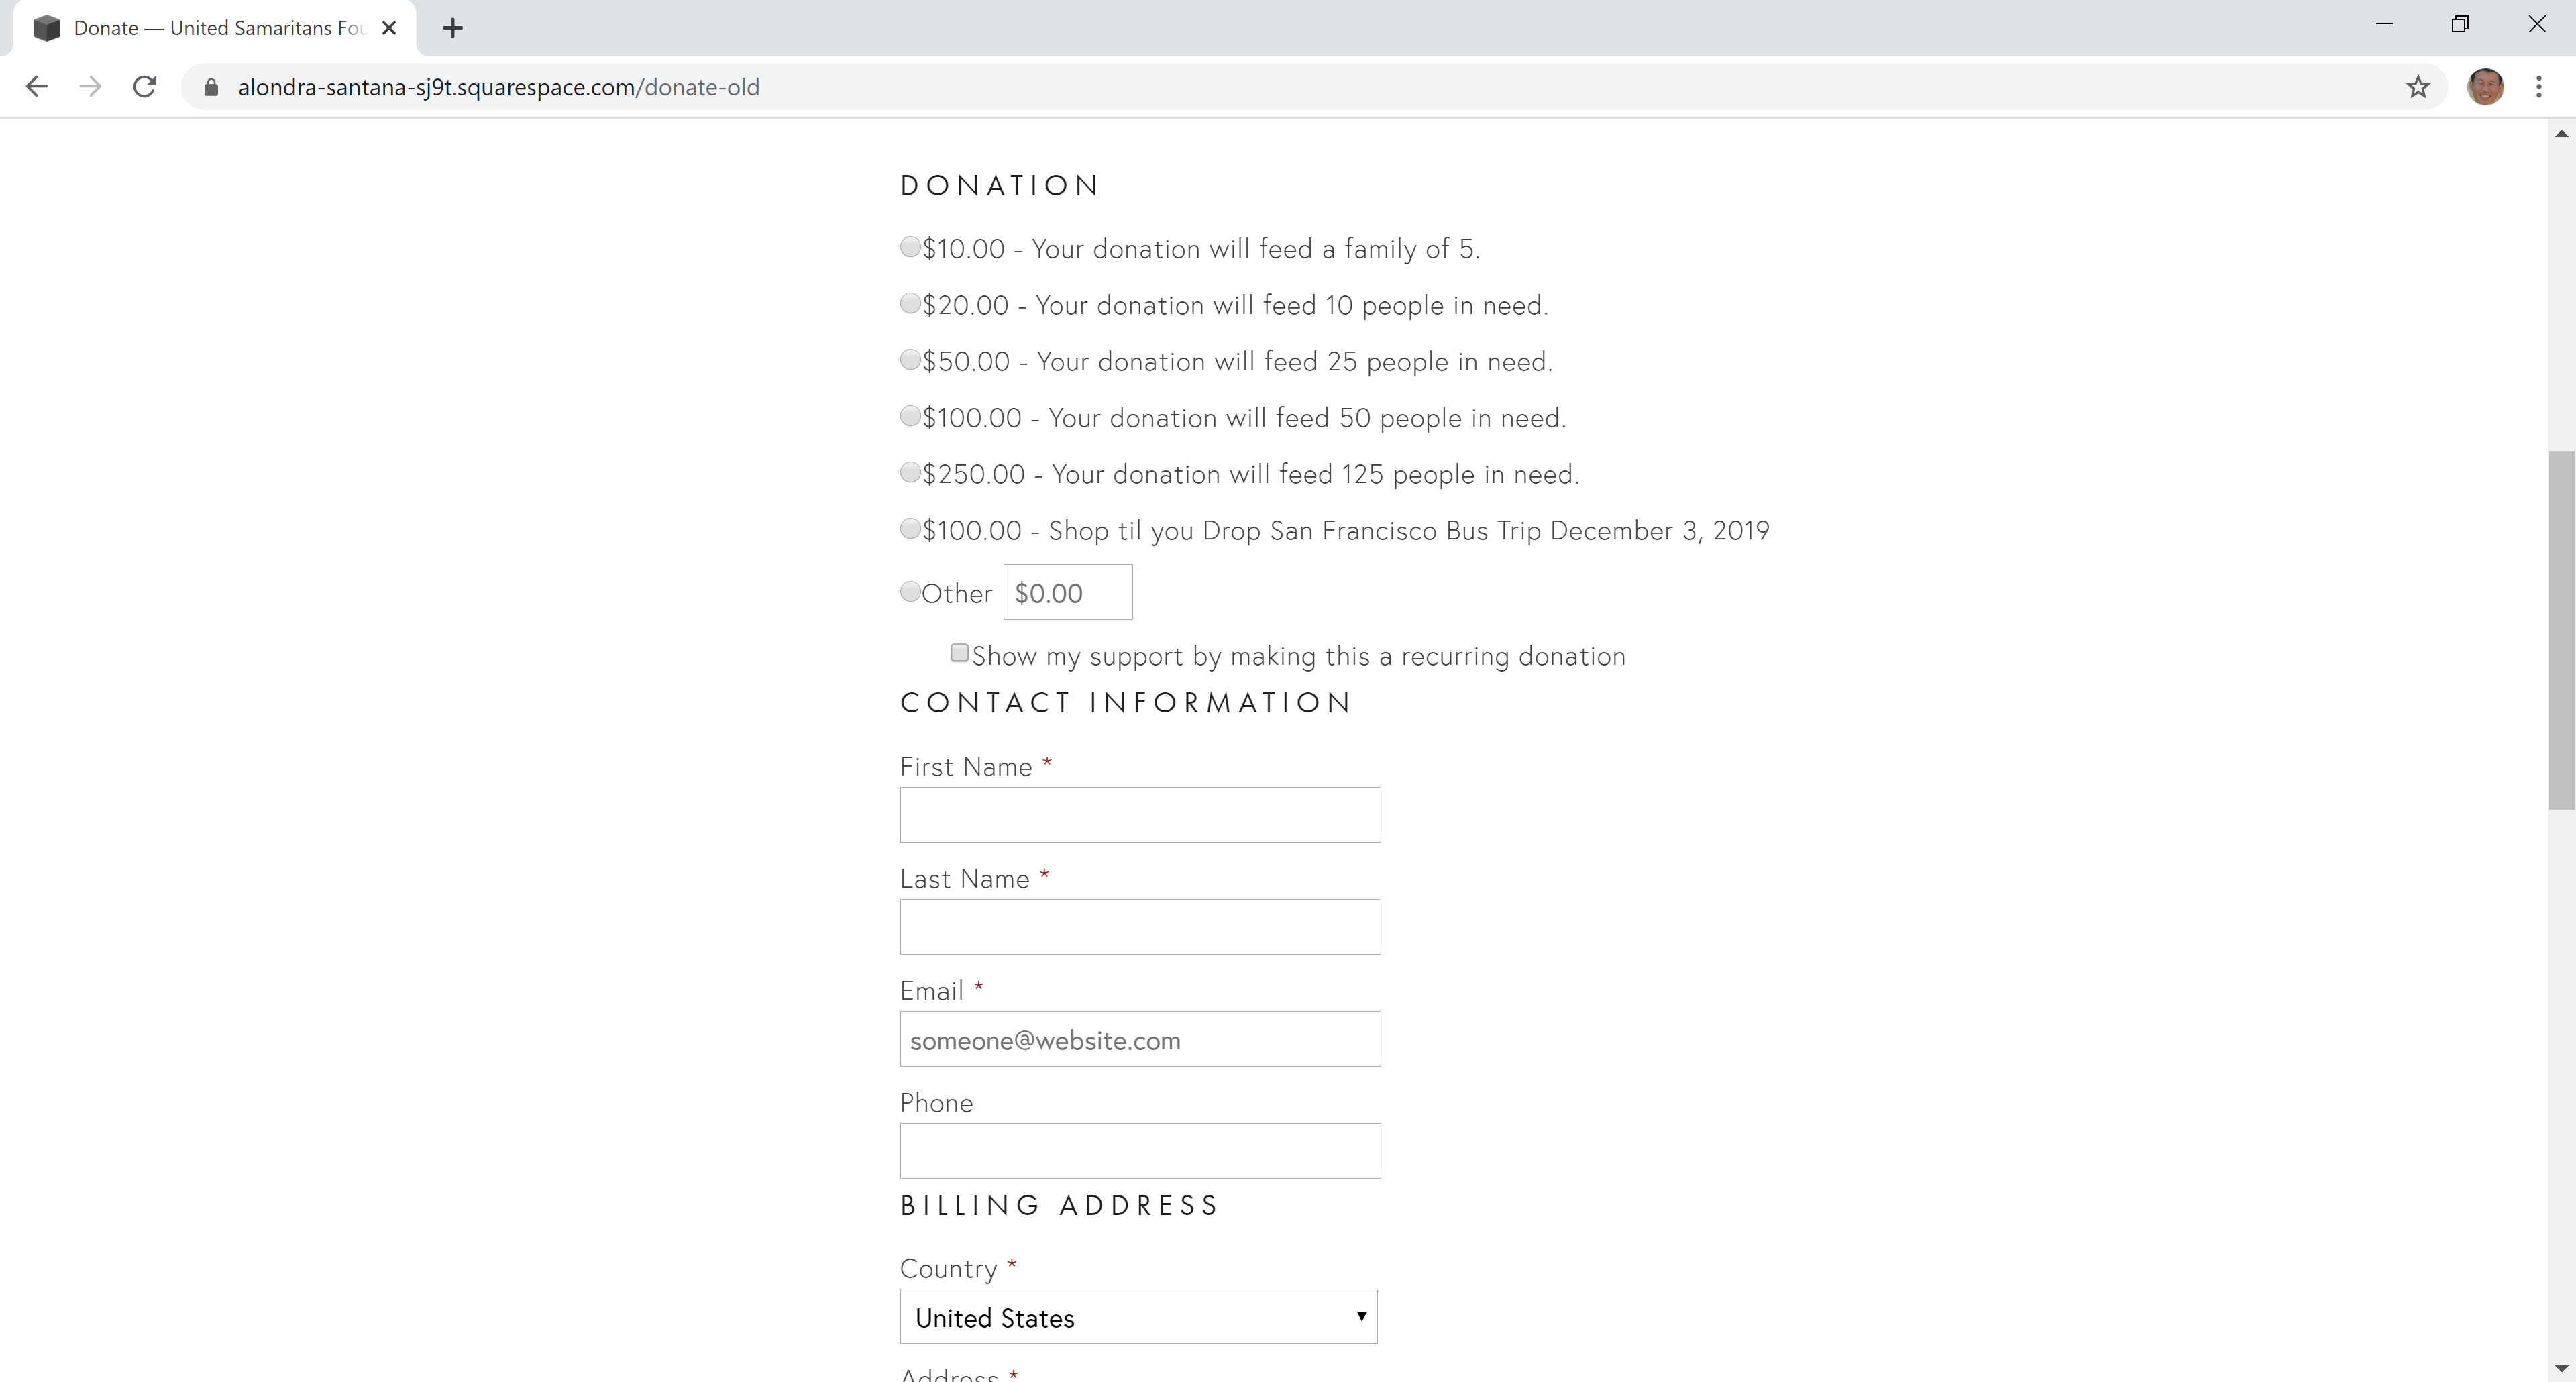Click the recurring donation label text
The height and width of the screenshot is (1382, 2576).
1299,657
